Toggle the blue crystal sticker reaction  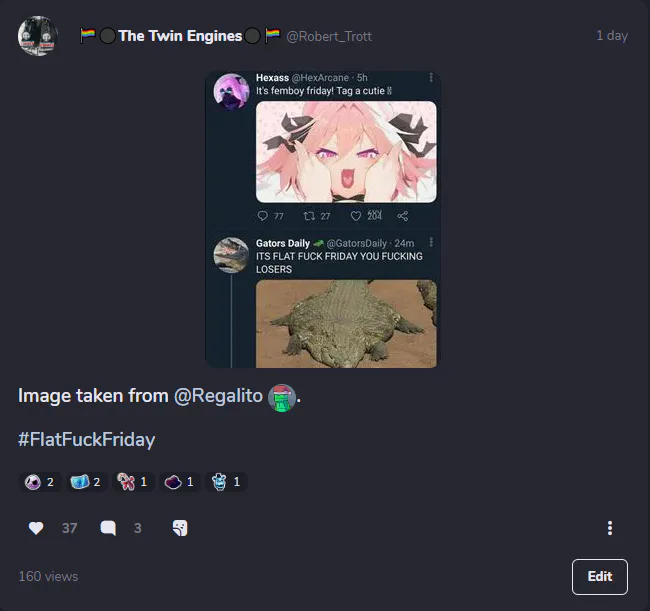(86, 482)
